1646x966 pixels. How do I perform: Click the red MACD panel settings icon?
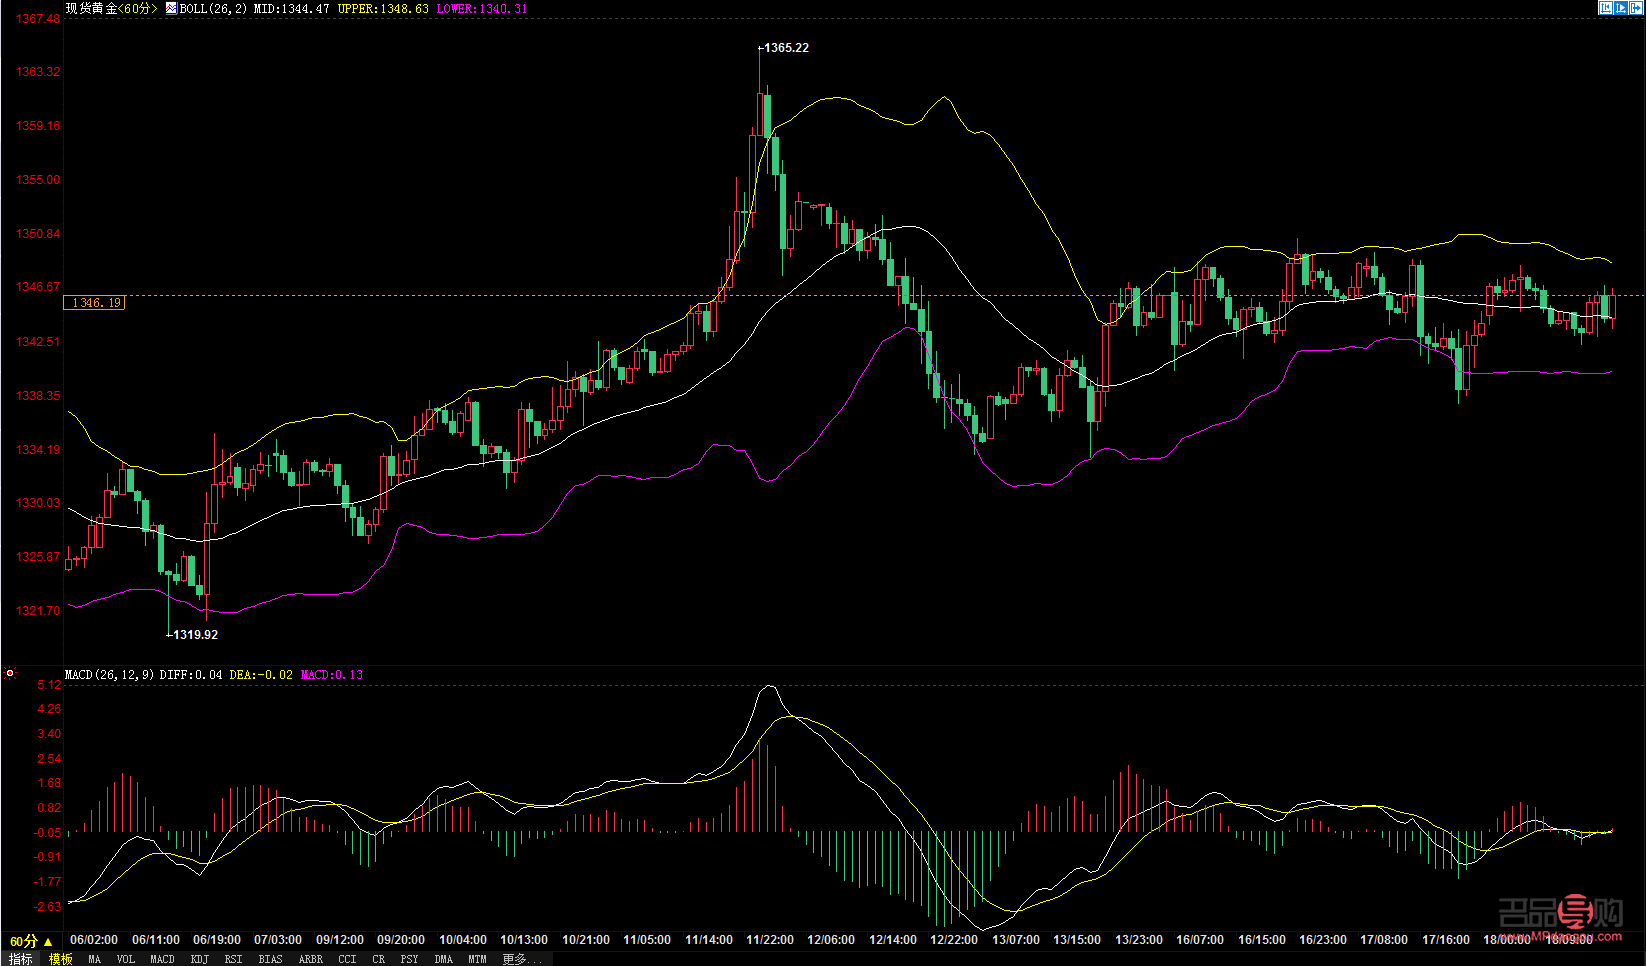click(10, 673)
